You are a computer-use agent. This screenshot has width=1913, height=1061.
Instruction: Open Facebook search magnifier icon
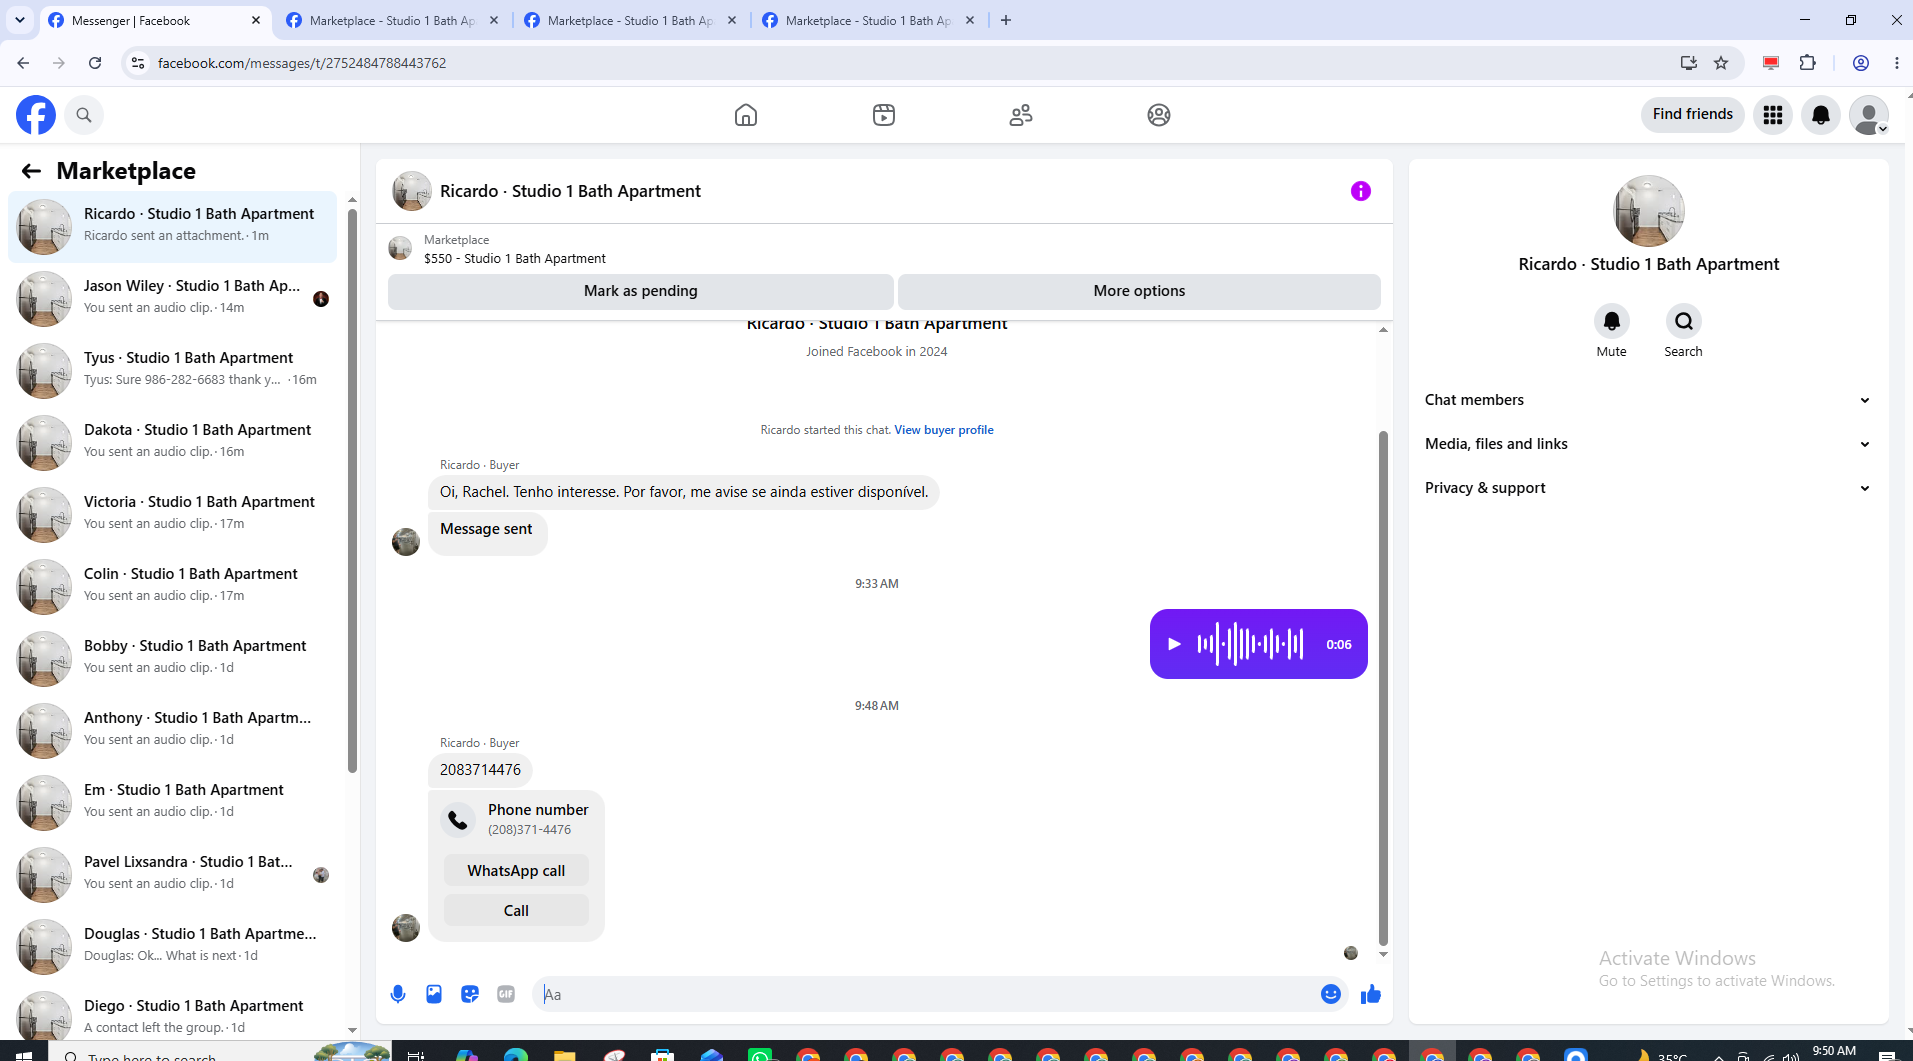point(84,115)
